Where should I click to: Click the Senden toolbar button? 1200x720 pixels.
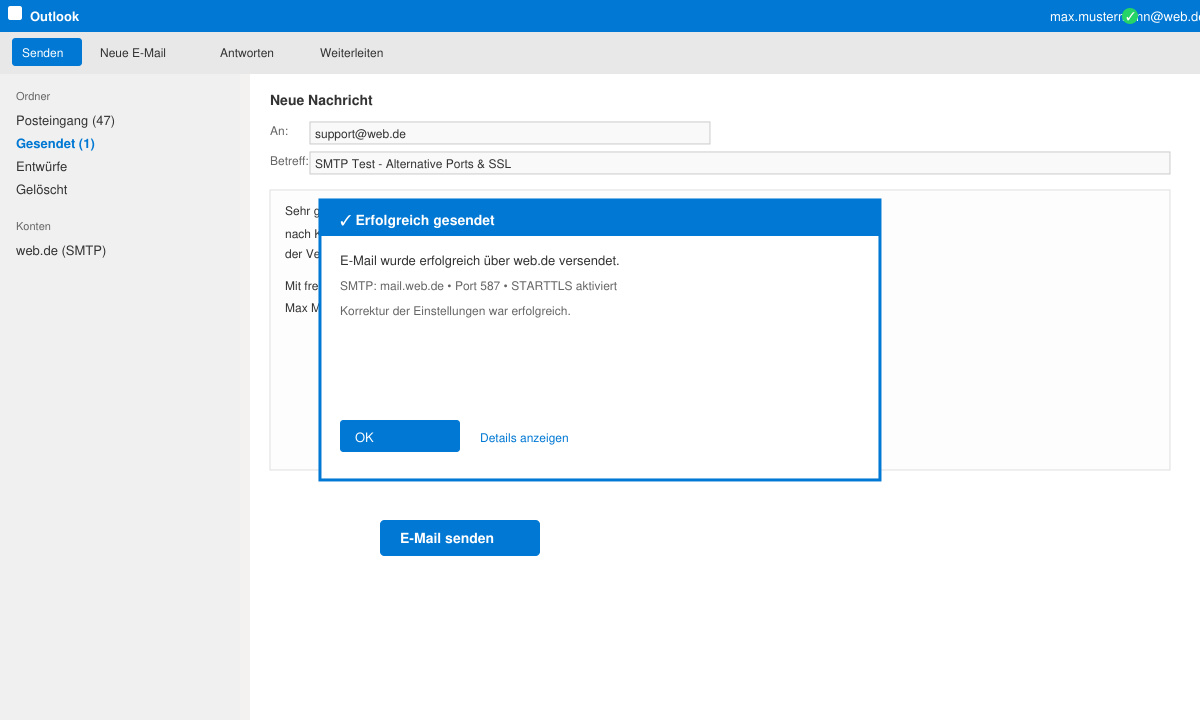point(47,52)
